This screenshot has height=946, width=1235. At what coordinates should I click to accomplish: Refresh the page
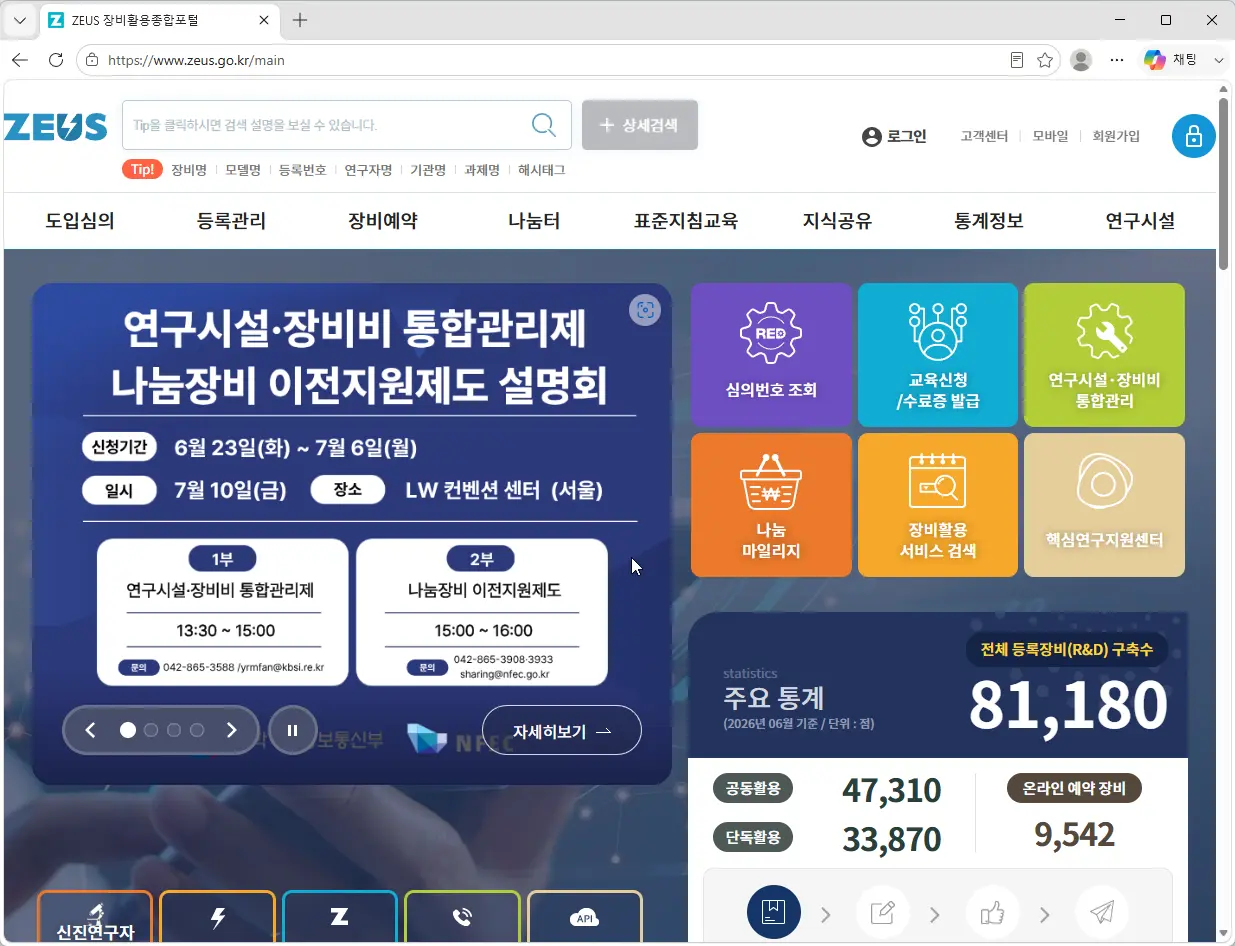point(56,60)
